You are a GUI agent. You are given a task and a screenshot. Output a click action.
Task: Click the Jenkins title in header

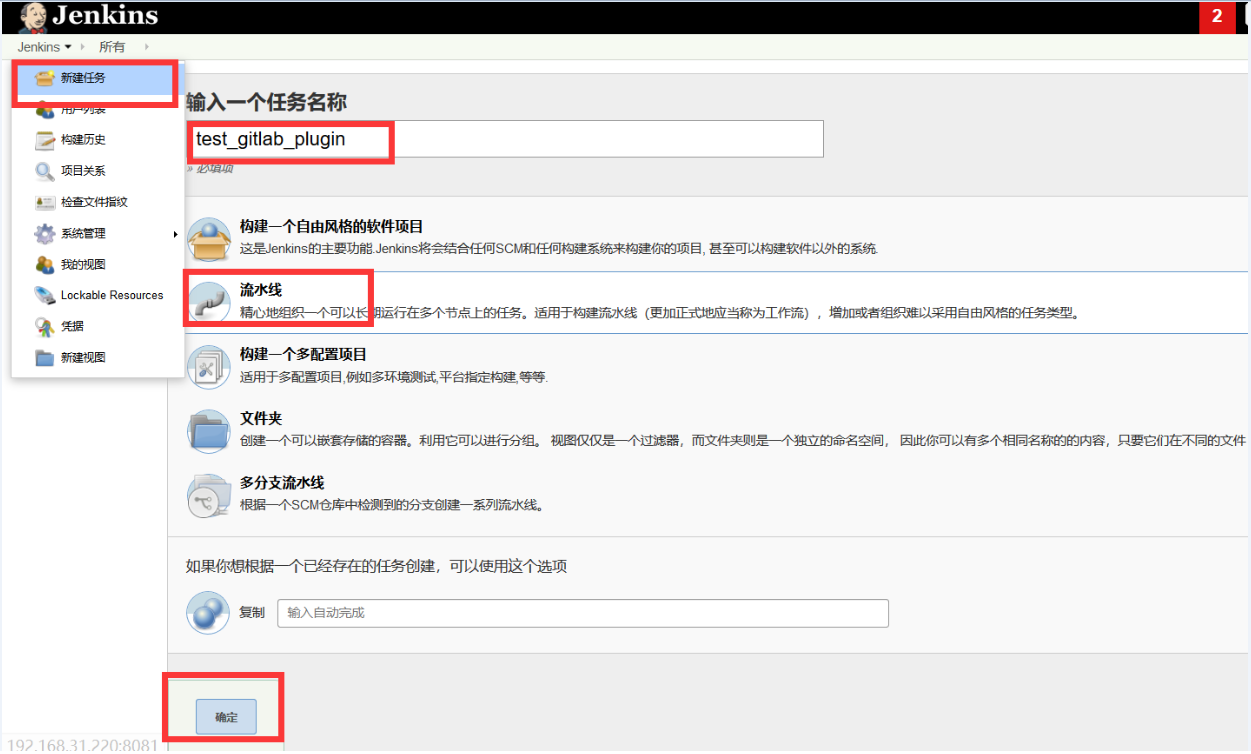(x=105, y=16)
